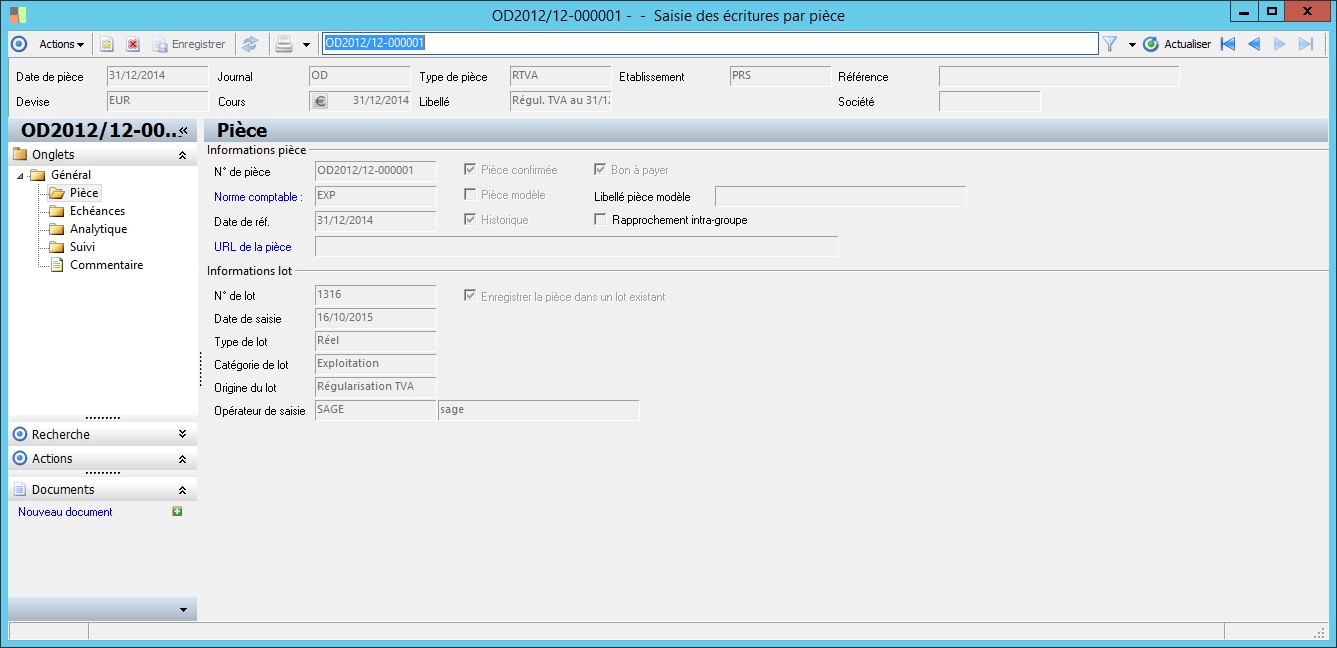
Task: Click the Recherche section circle icon
Action: pos(20,434)
